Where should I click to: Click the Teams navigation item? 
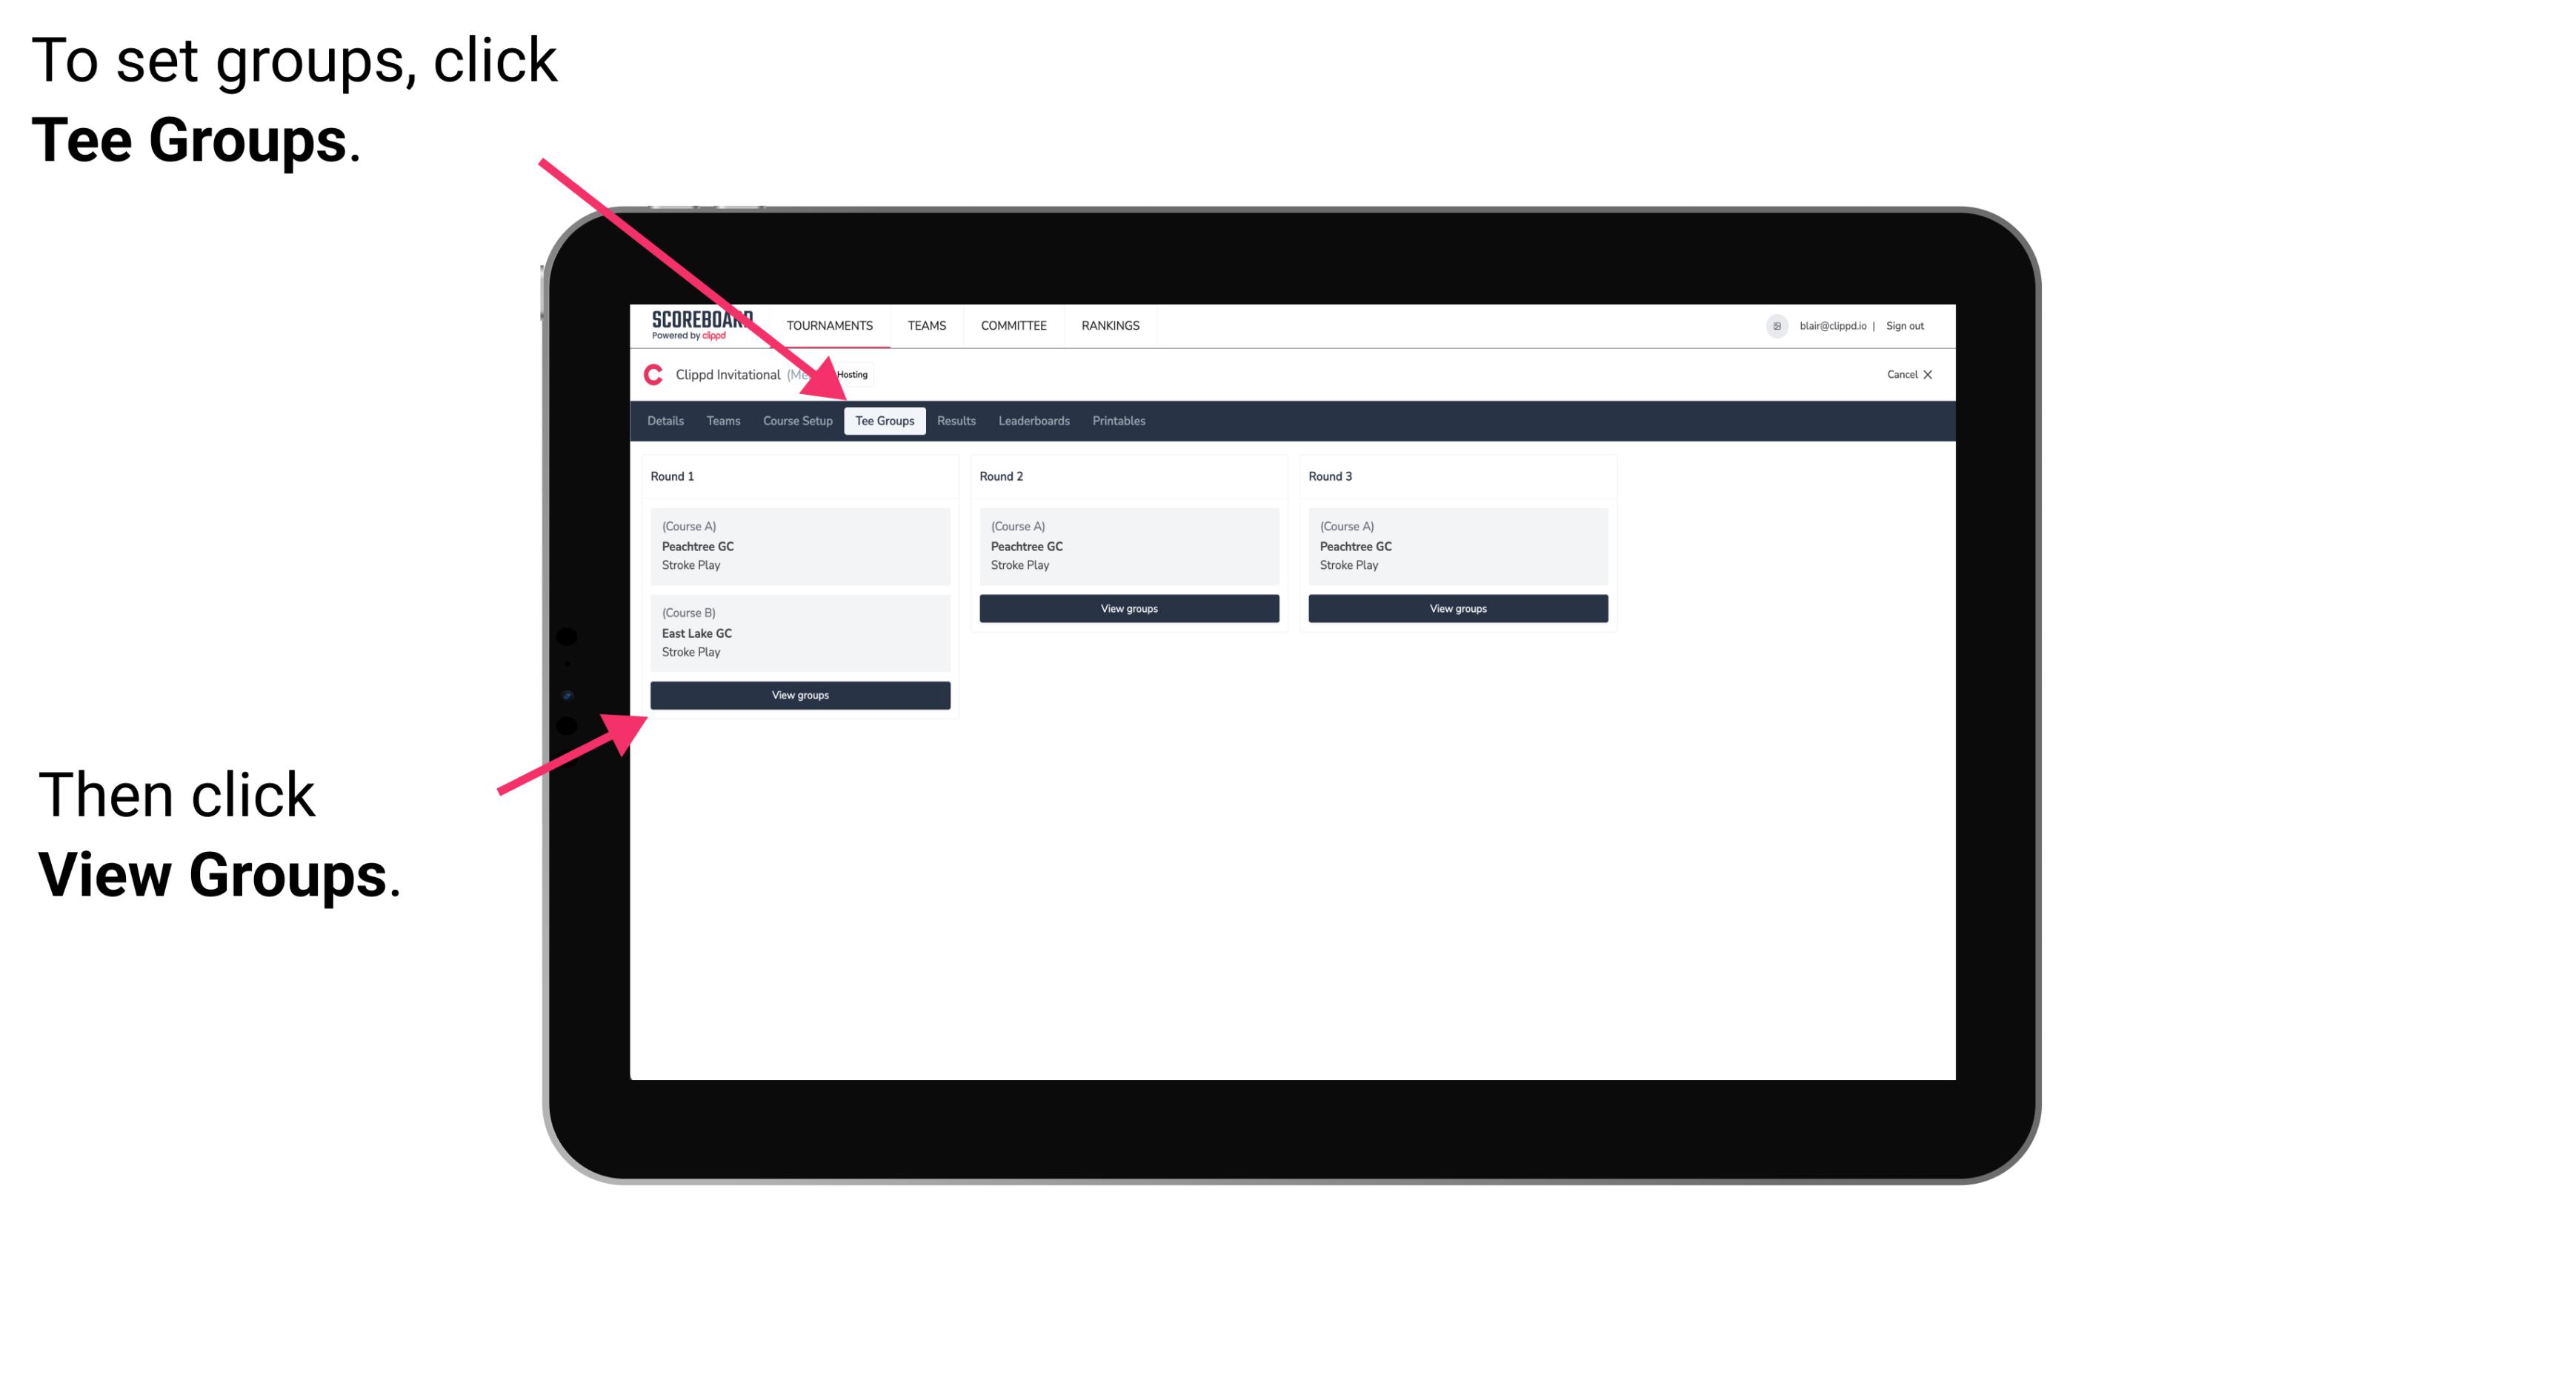[719, 422]
